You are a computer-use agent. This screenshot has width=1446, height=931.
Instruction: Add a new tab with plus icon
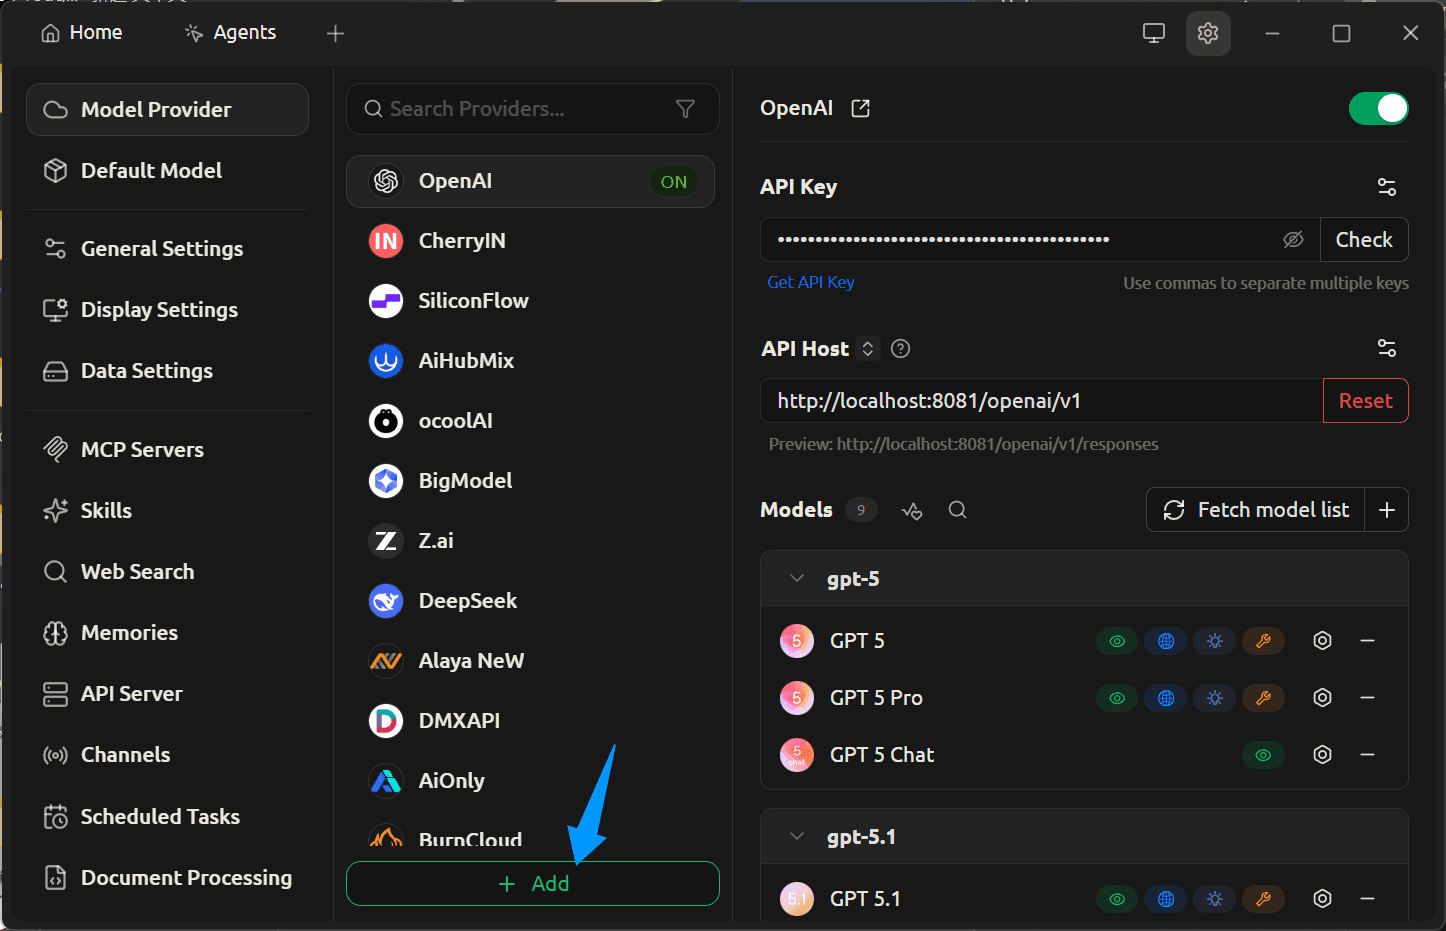335,34
